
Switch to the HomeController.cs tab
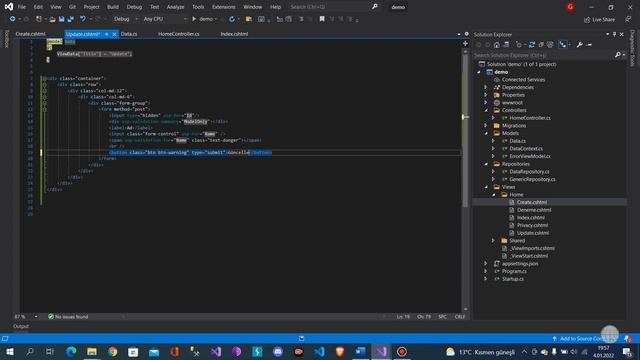point(179,34)
